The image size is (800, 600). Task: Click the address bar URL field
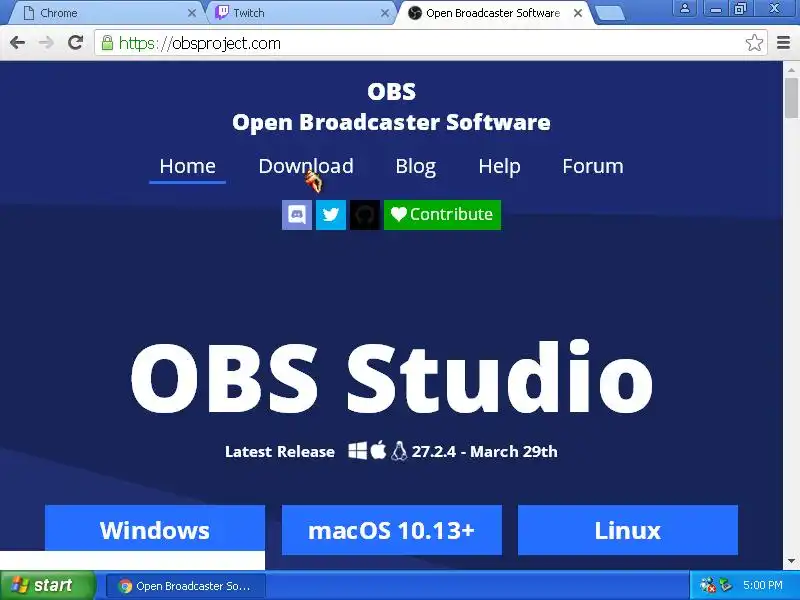pos(429,43)
